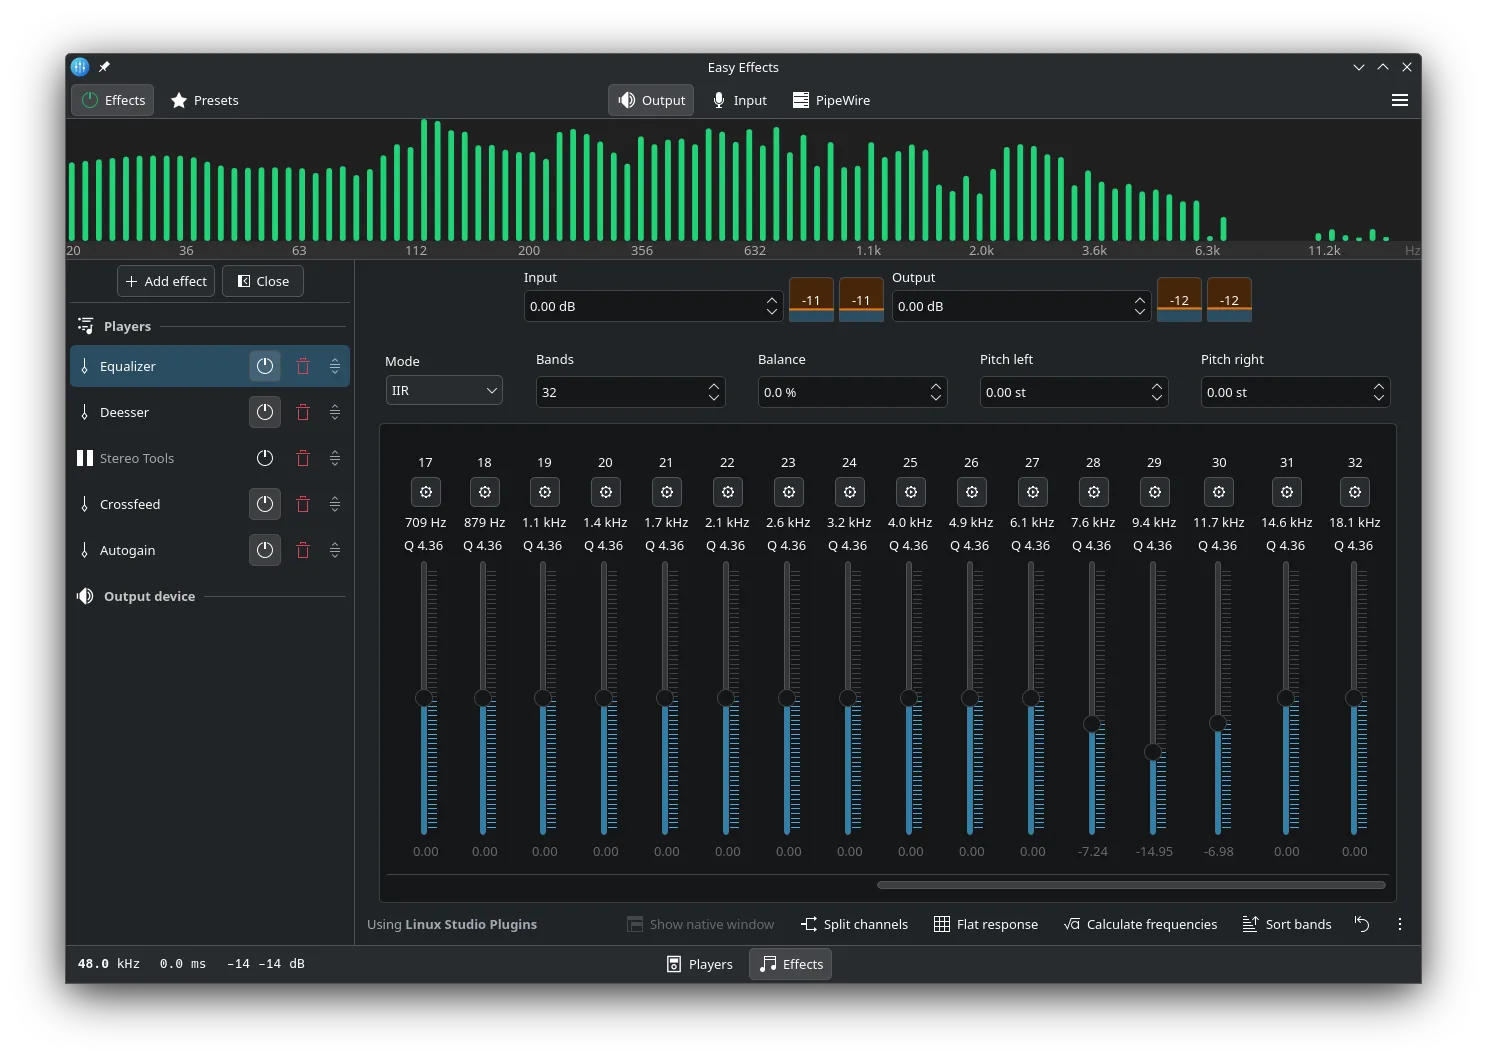The image size is (1487, 1061).
Task: Toggle the Crossfeed effect power button
Action: (265, 504)
